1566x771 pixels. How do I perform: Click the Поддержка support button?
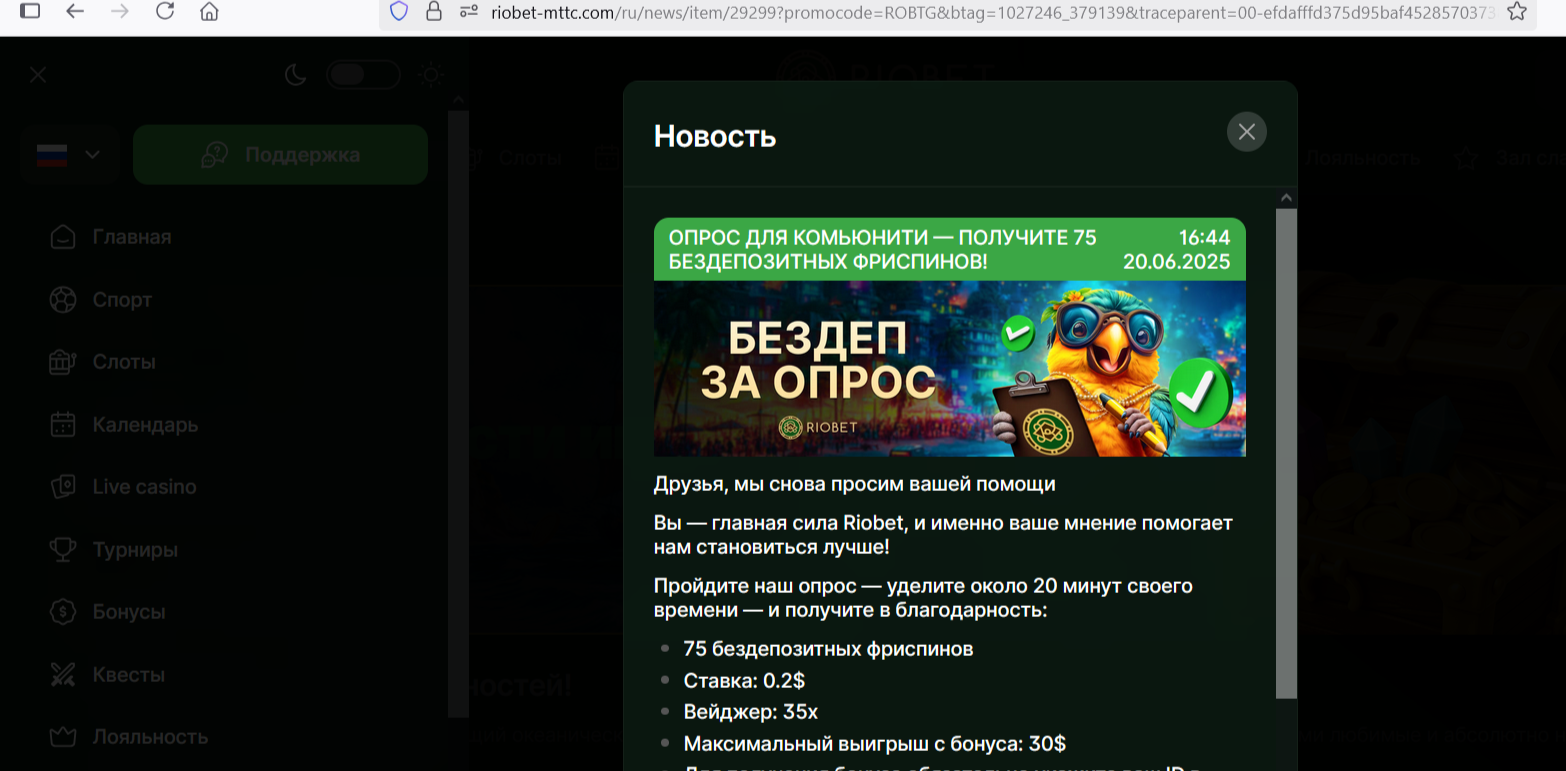tap(280, 155)
